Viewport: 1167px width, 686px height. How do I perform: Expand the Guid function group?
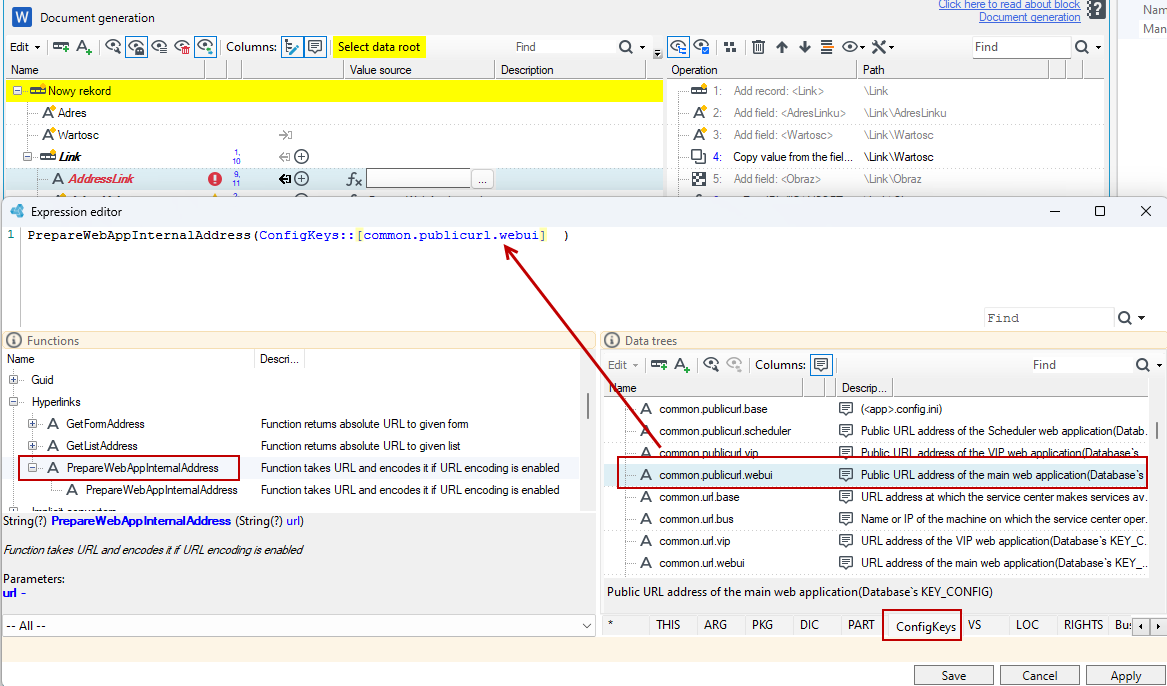click(13, 379)
